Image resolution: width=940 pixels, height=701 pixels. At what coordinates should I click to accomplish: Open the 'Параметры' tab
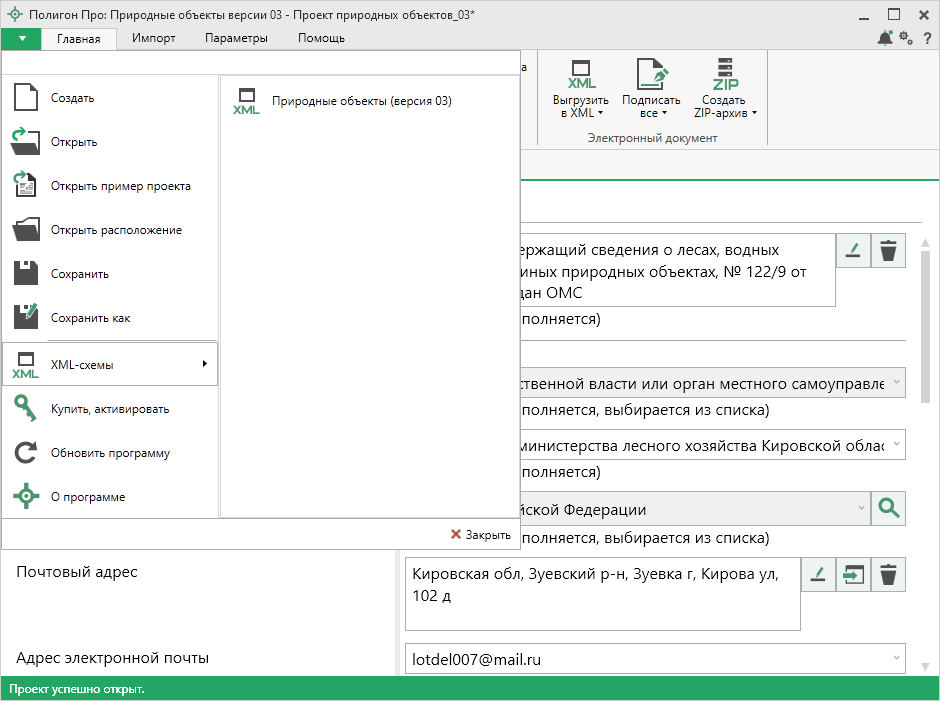pos(236,38)
